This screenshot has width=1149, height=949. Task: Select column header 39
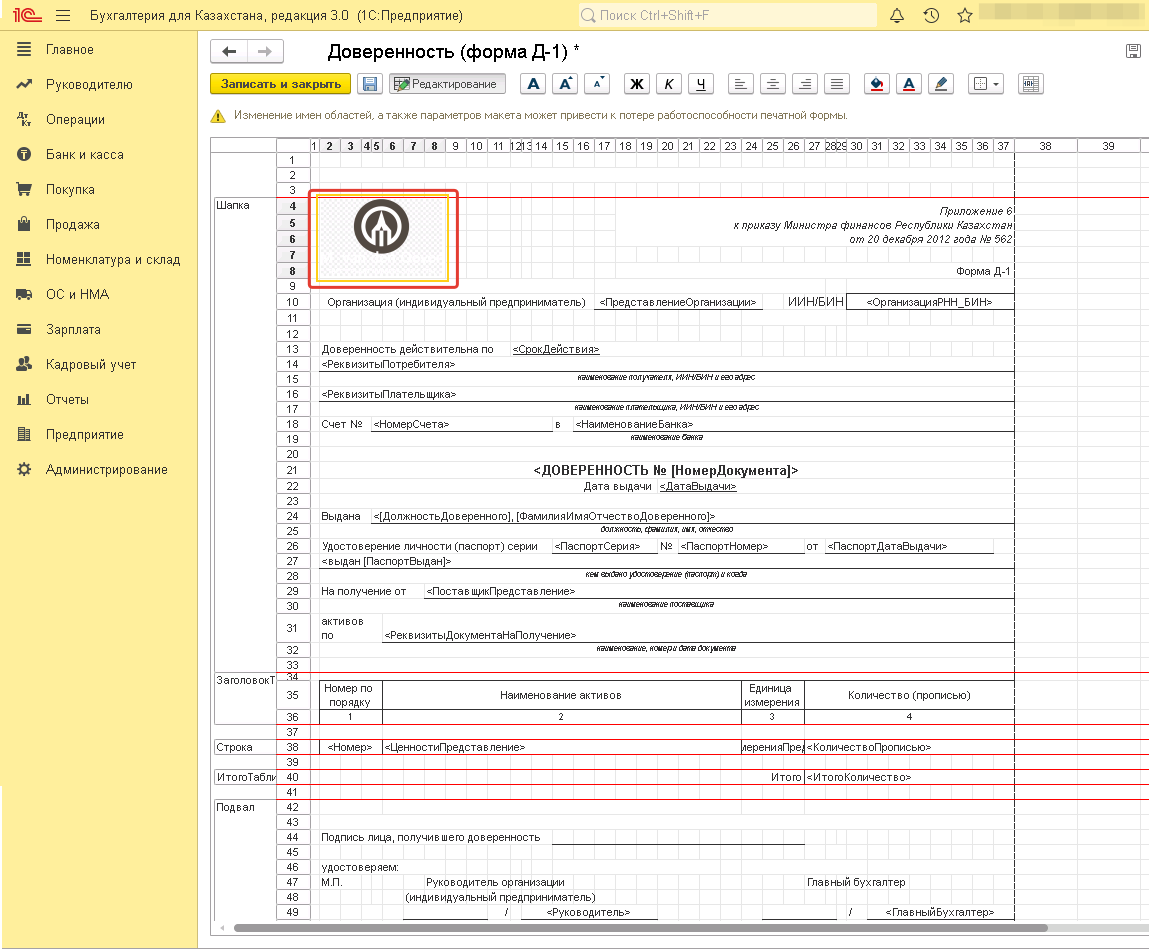pyautogui.click(x=1109, y=146)
